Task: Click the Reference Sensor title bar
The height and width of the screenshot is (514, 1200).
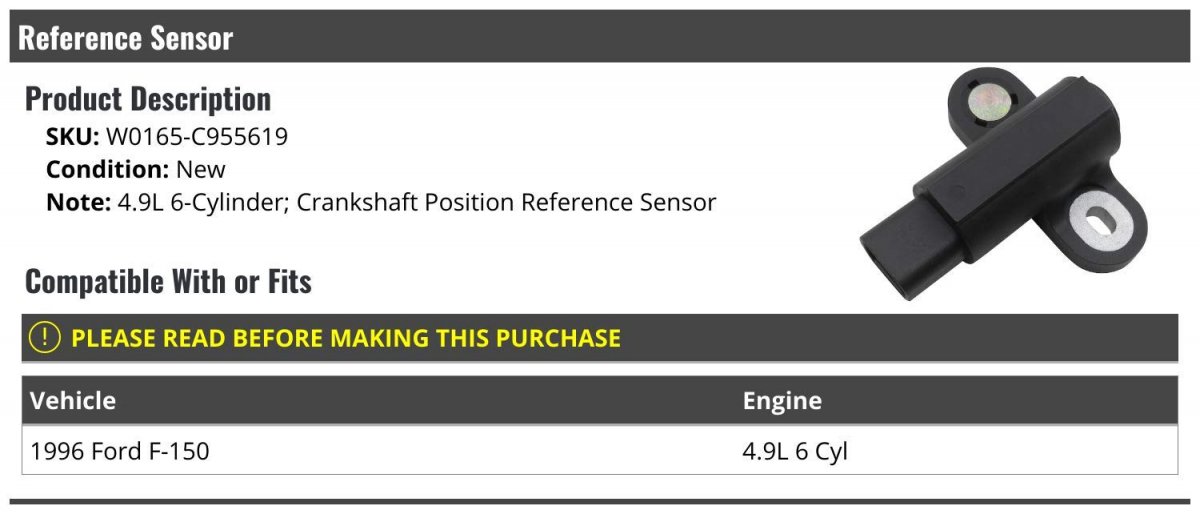Action: tap(126, 38)
